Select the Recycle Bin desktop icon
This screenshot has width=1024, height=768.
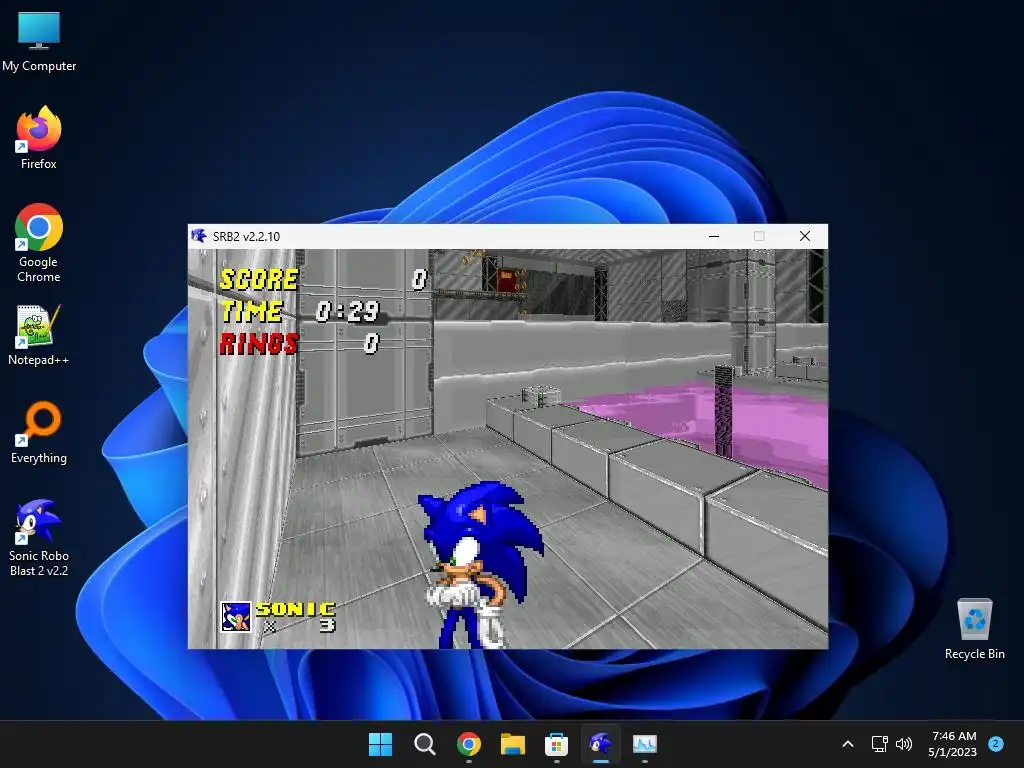click(974, 629)
